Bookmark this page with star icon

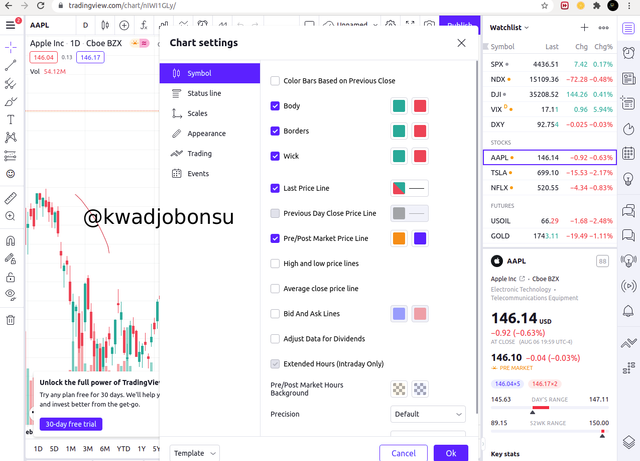(x=544, y=6)
